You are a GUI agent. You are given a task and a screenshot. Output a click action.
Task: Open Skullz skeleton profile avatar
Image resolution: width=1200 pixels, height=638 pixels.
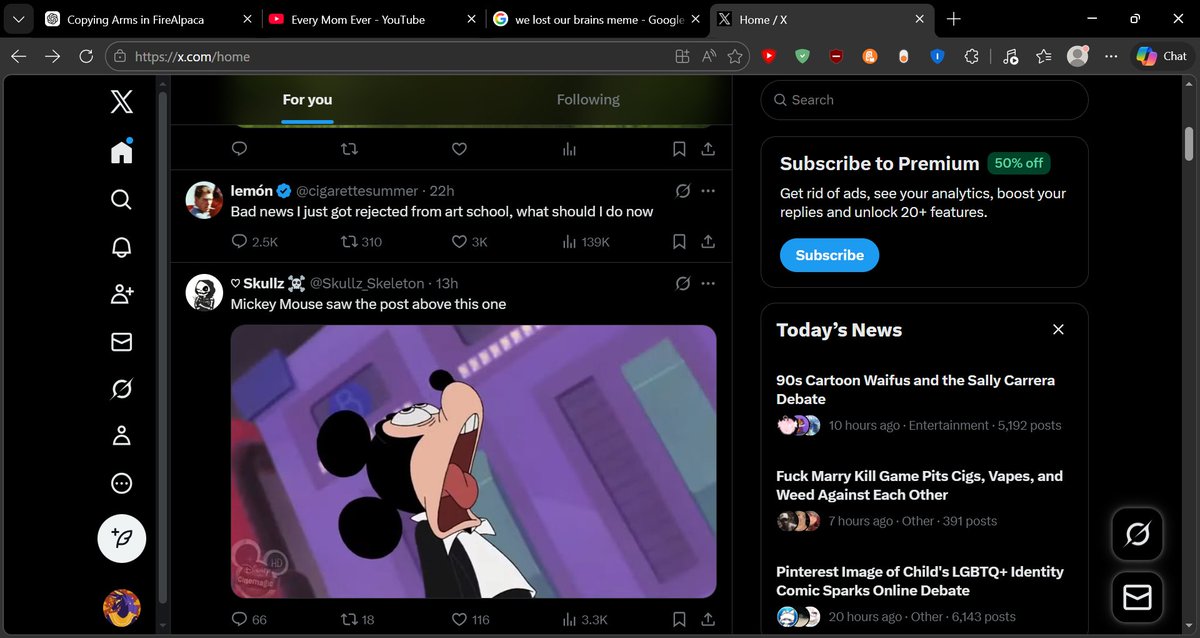pyautogui.click(x=204, y=292)
